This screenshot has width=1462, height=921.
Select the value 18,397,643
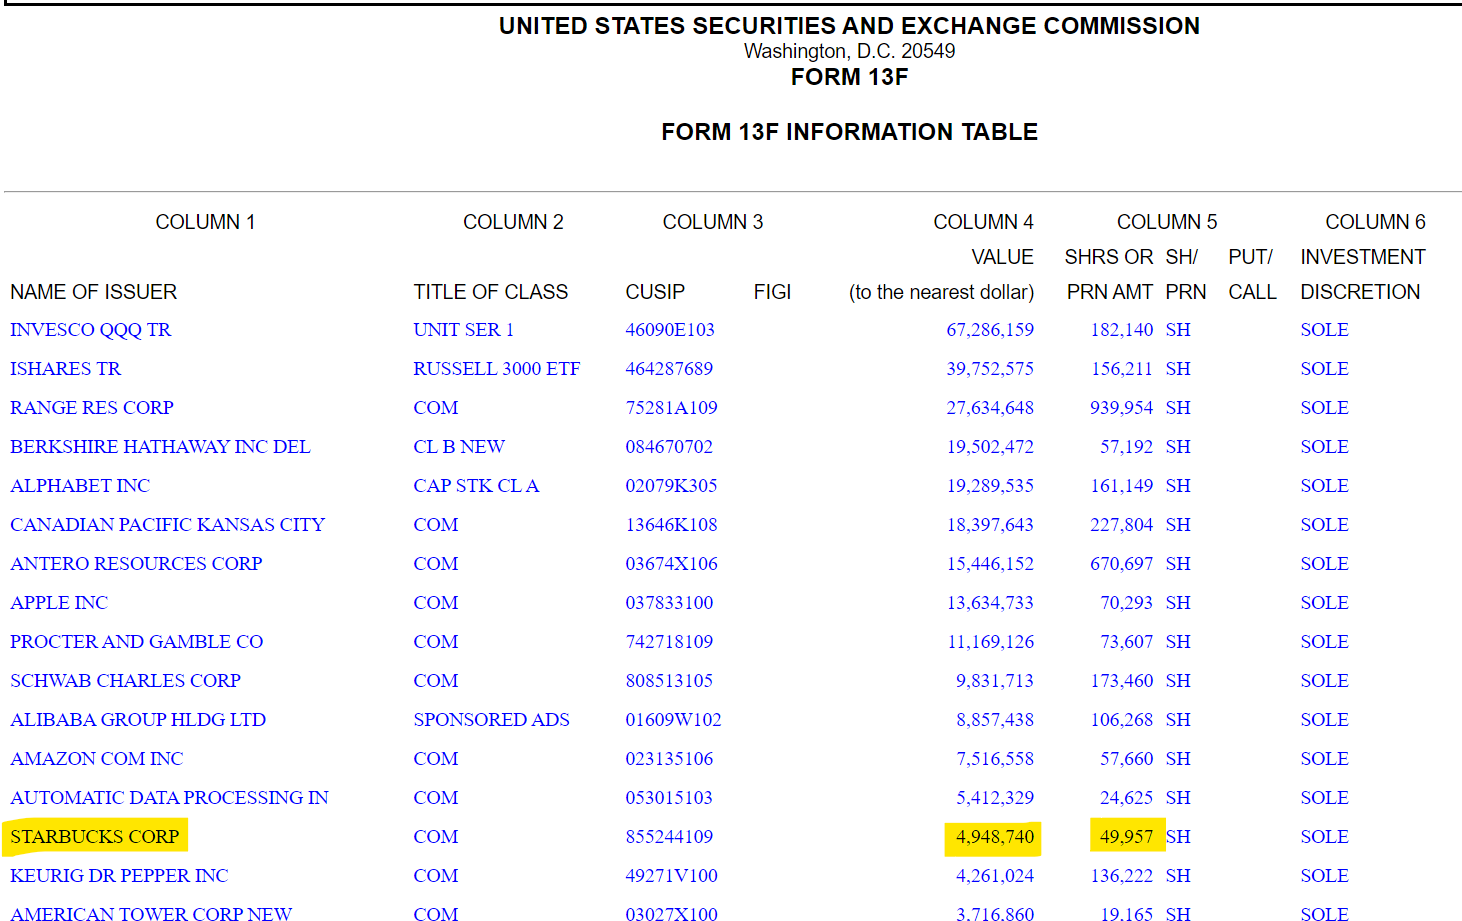click(990, 525)
